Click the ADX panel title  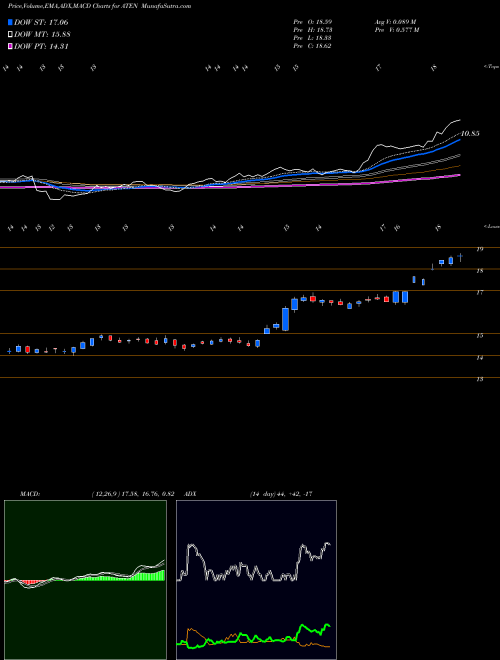tap(191, 494)
